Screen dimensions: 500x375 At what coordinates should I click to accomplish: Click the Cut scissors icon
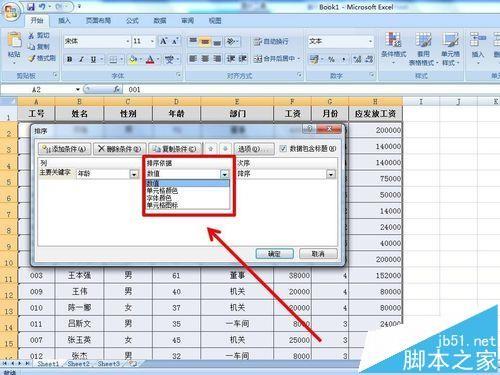tap(32, 35)
